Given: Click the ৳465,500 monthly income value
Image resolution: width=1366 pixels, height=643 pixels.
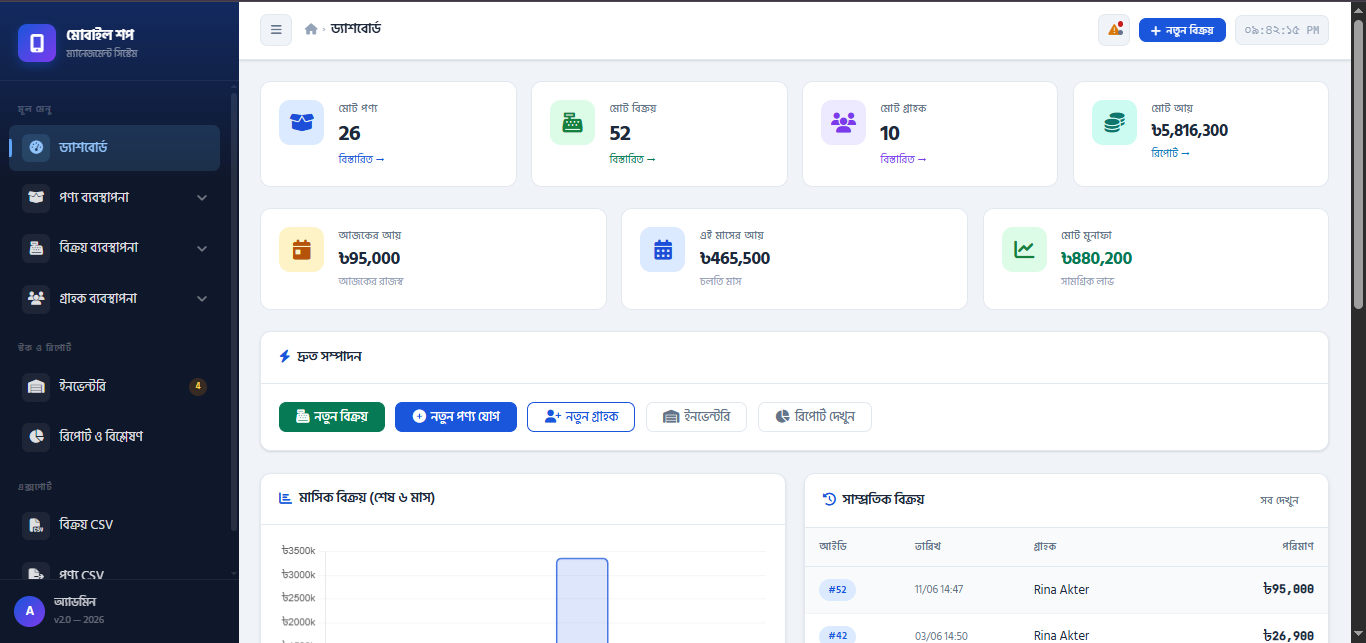Looking at the screenshot, I should click(735, 258).
